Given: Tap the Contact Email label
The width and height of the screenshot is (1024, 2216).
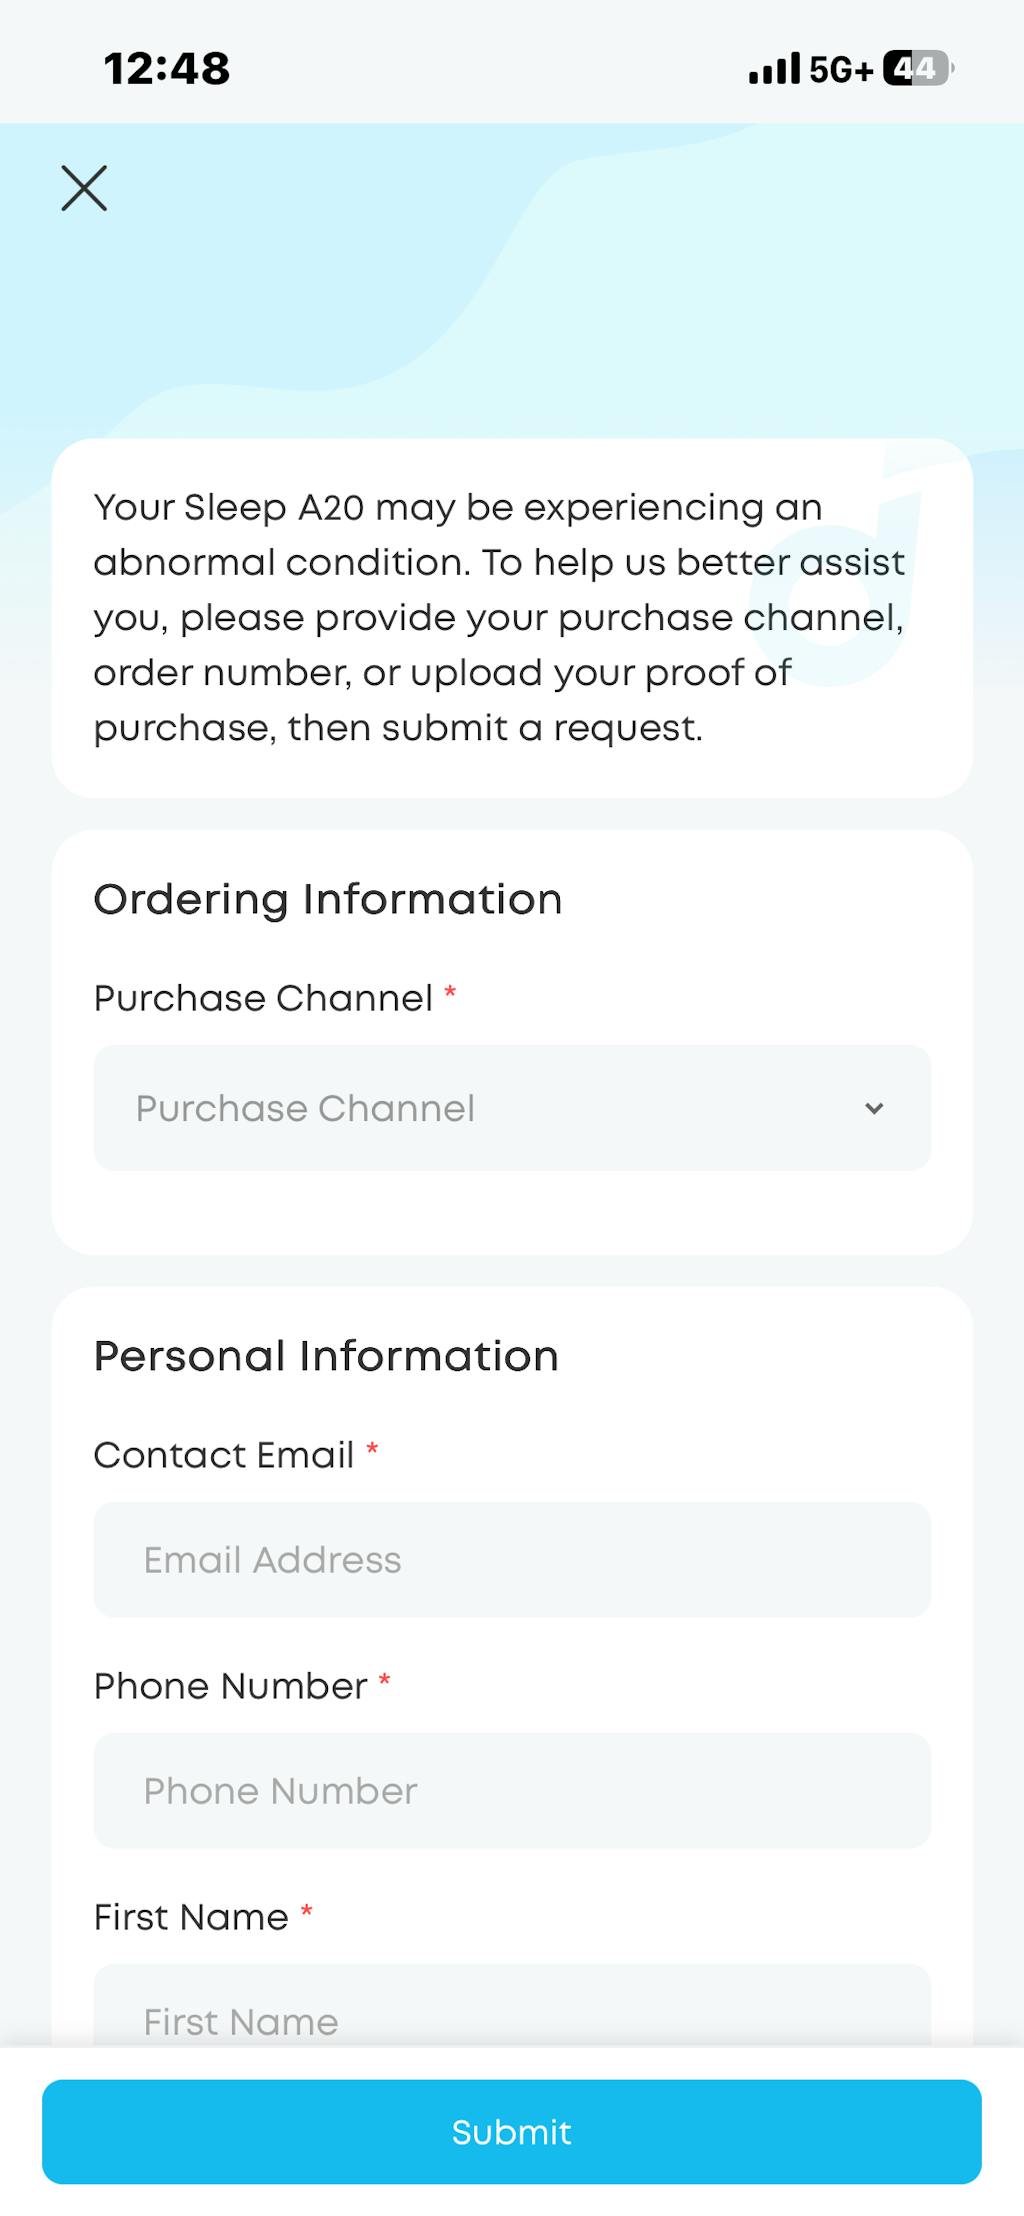Looking at the screenshot, I should click(224, 1455).
